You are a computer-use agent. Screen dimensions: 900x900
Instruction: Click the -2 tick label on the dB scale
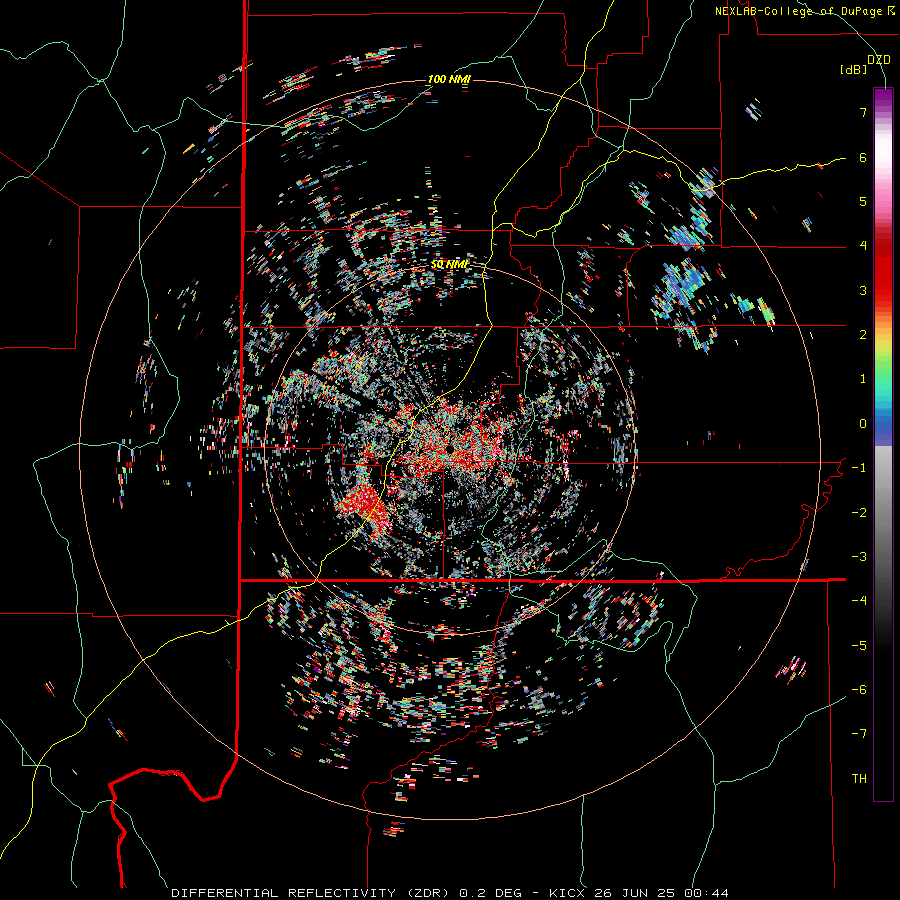pyautogui.click(x=859, y=513)
